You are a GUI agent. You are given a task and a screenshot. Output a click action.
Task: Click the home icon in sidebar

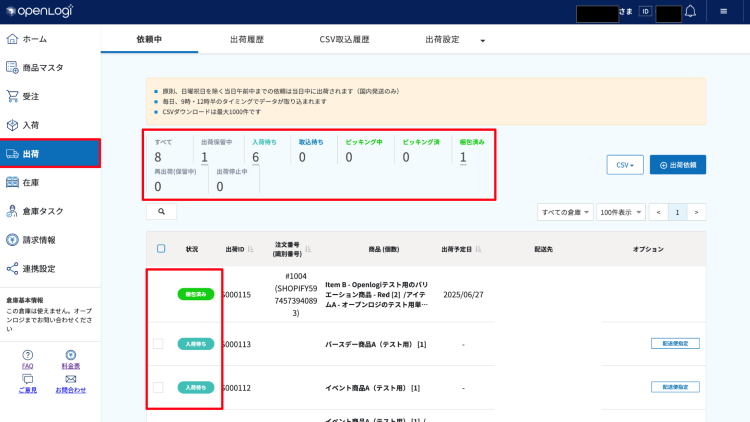pyautogui.click(x=12, y=39)
